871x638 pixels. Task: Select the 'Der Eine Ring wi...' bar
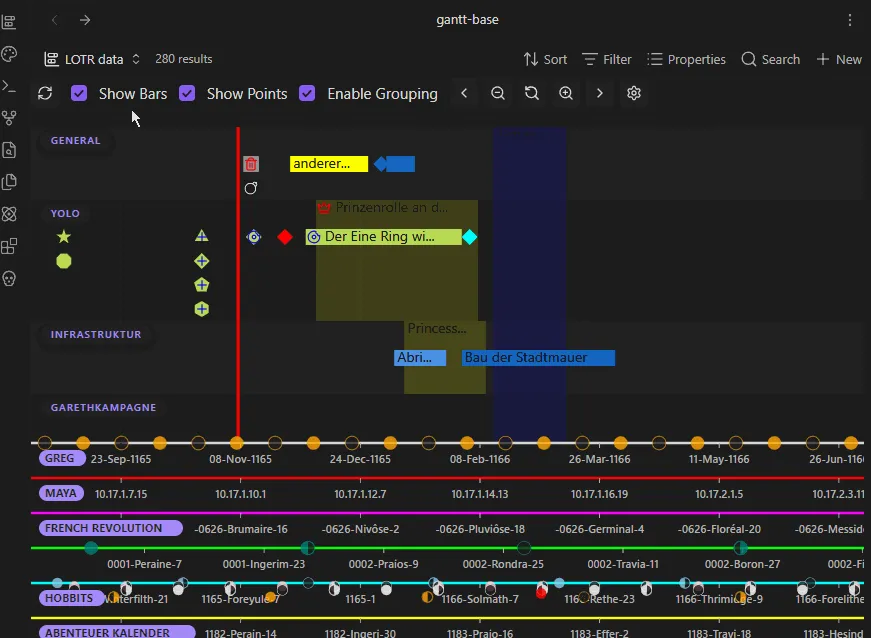coord(383,237)
